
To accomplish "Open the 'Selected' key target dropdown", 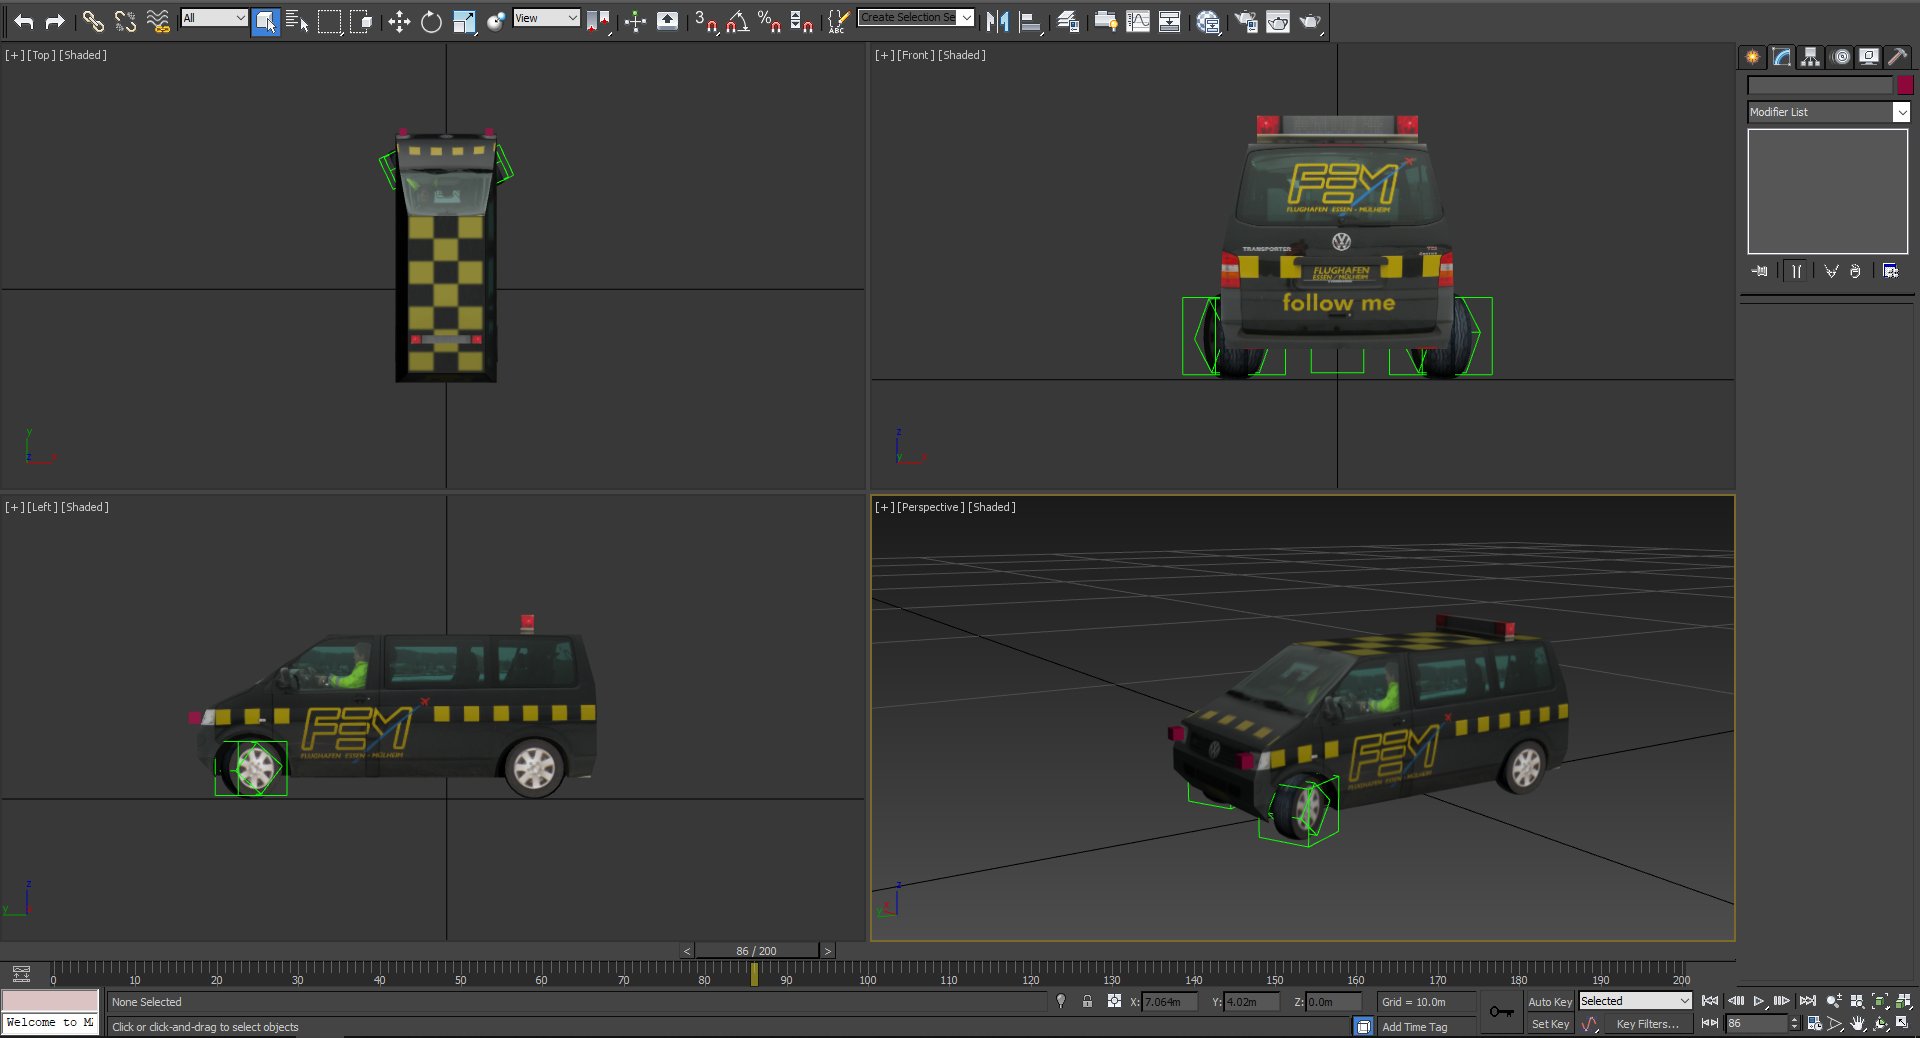I will (1635, 1001).
